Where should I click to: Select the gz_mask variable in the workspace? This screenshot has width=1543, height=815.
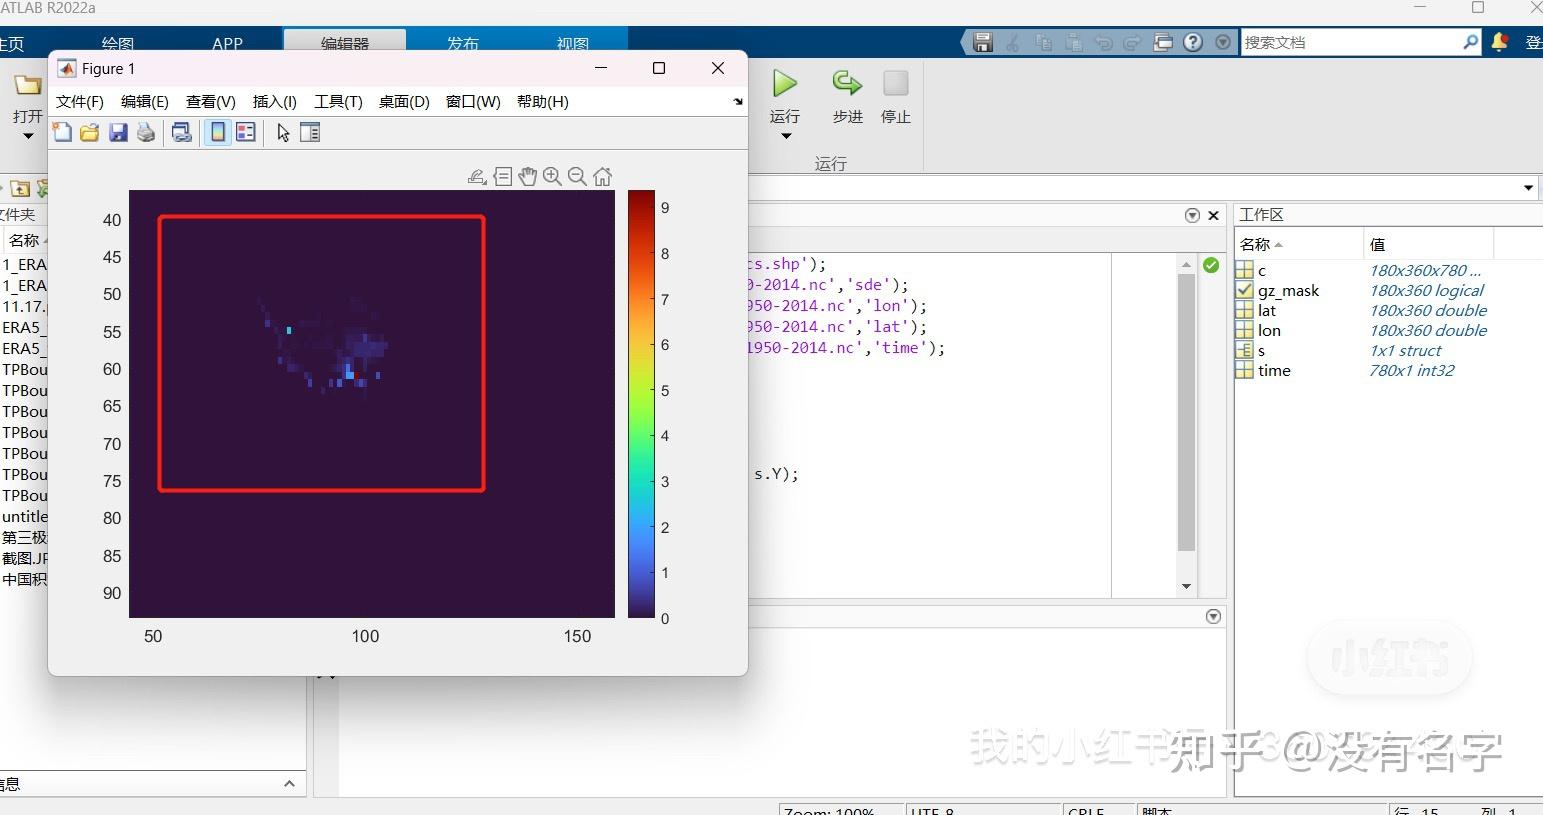(1288, 290)
